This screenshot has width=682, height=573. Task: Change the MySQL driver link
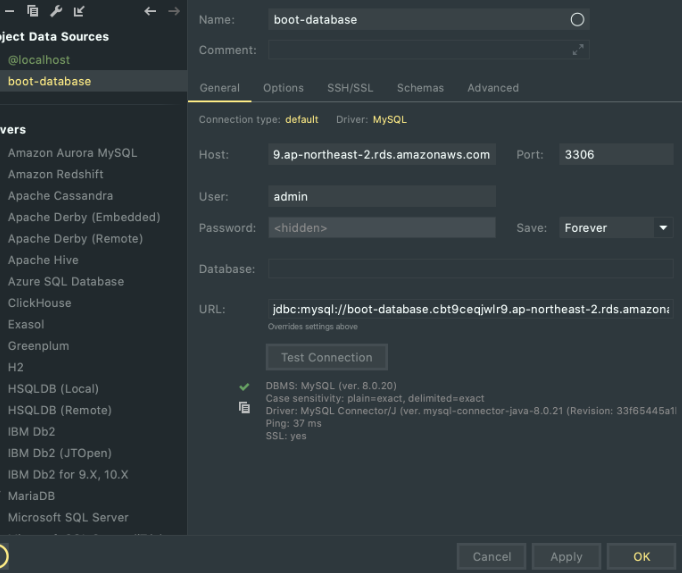click(x=389, y=120)
